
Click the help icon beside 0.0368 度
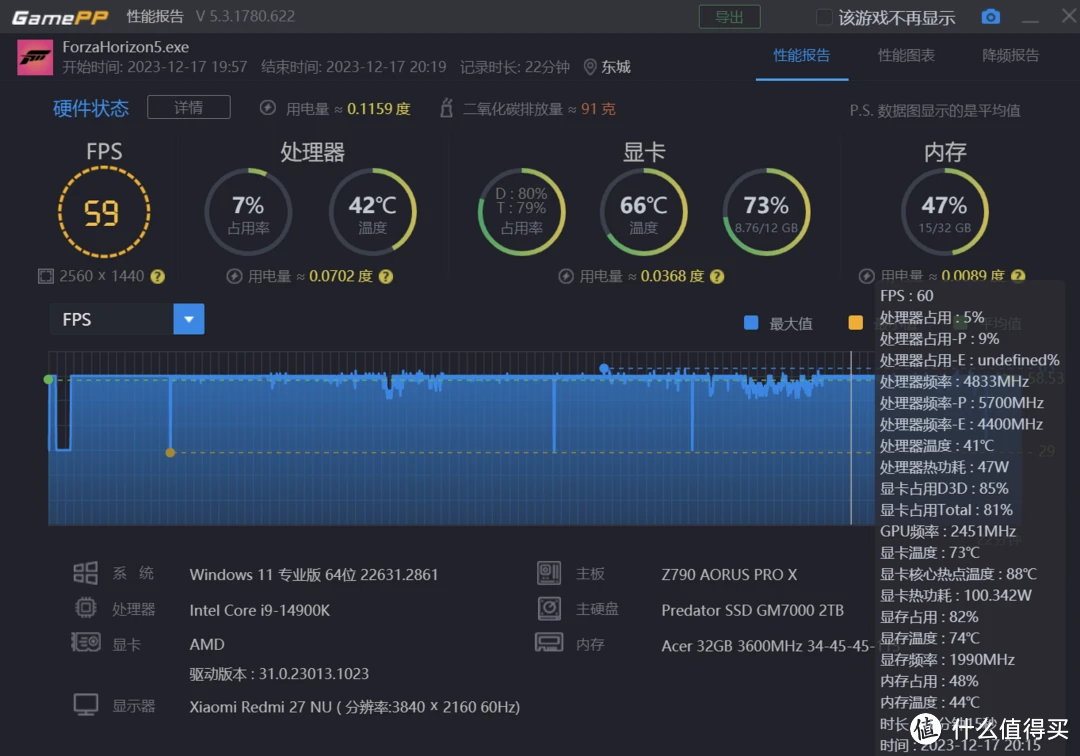point(717,277)
